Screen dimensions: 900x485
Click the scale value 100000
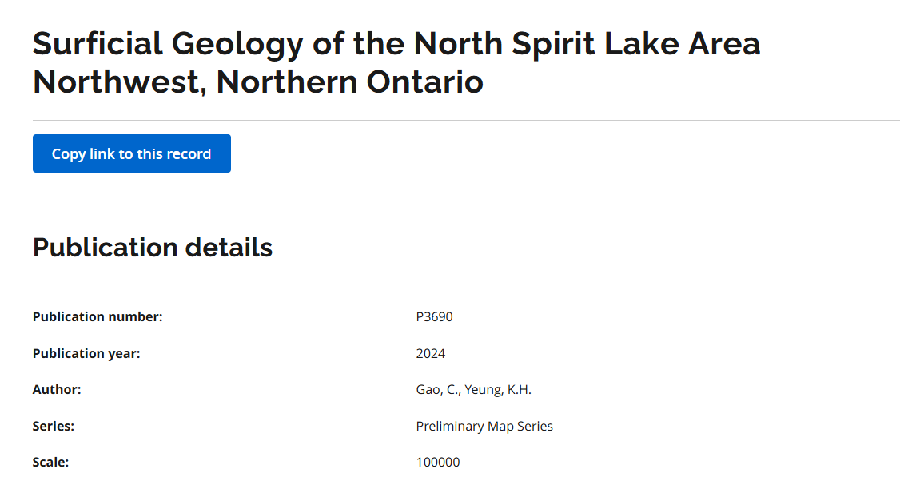click(438, 462)
